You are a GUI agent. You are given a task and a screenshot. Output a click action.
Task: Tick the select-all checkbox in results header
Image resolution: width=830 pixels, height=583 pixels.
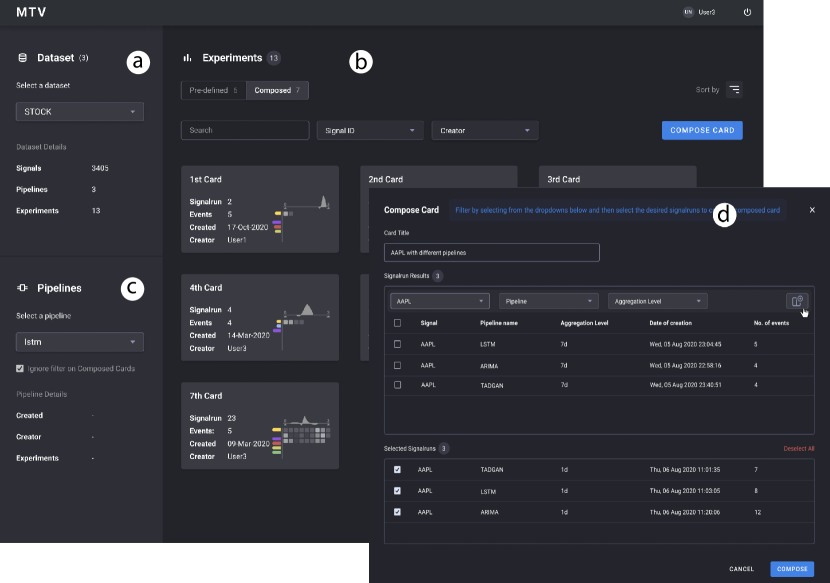[x=398, y=323]
